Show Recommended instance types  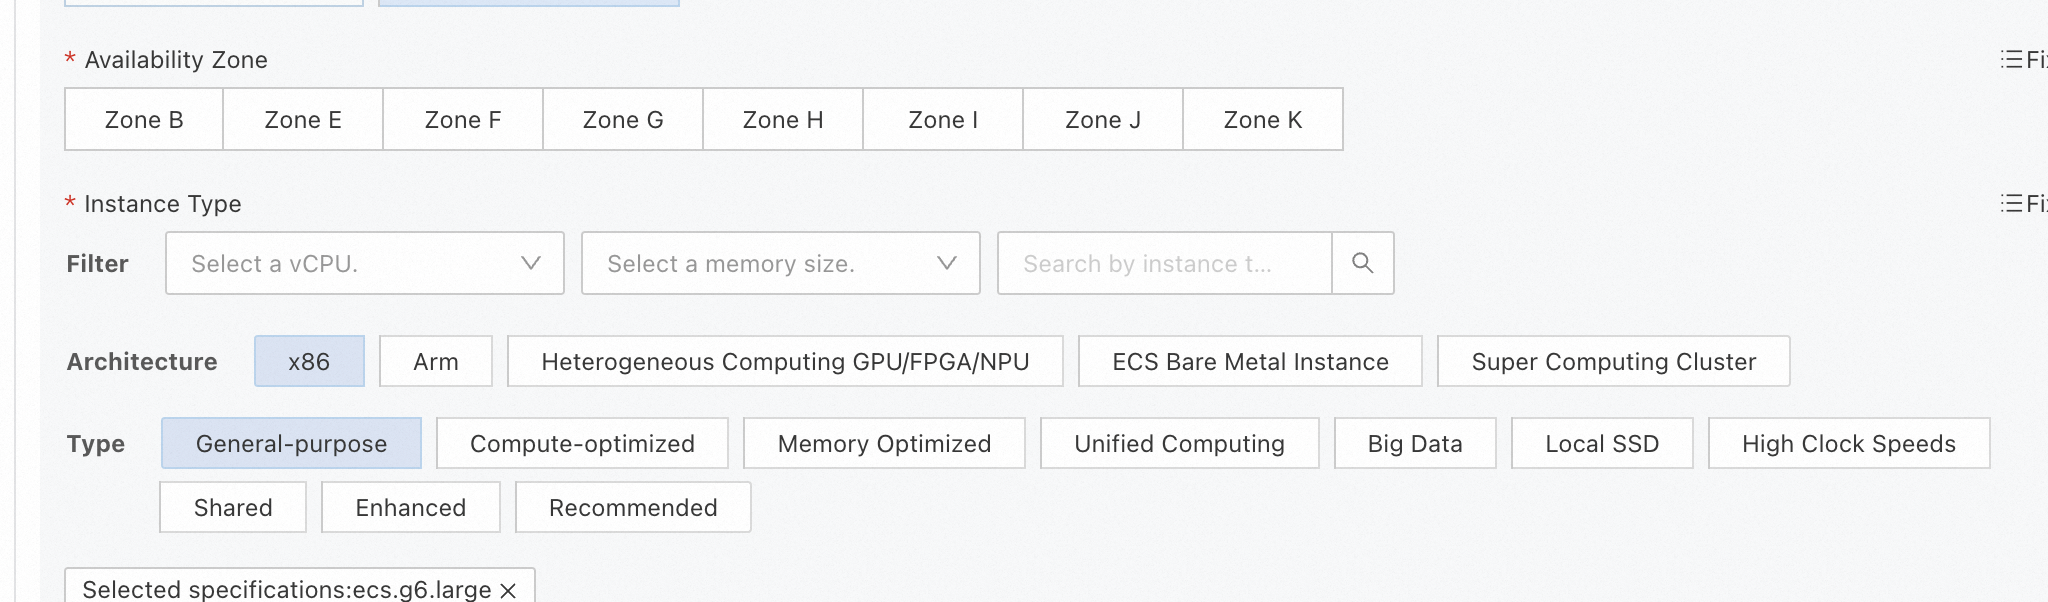coord(633,507)
